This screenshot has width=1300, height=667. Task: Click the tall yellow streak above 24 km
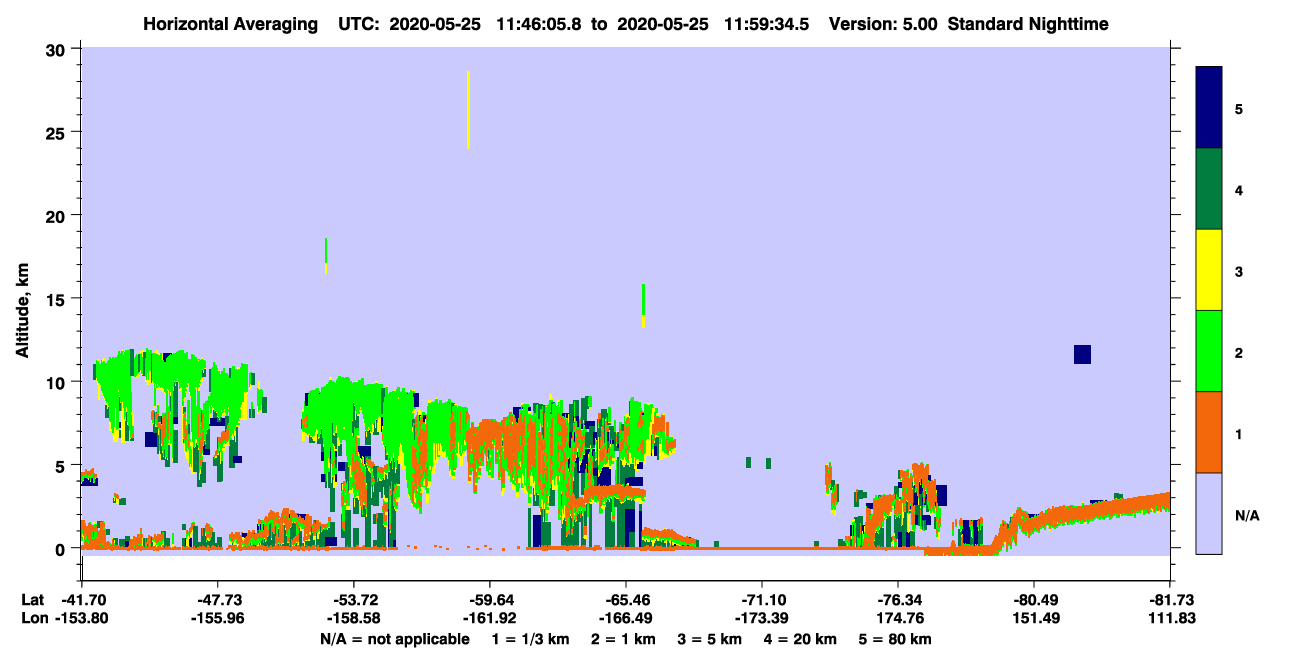[468, 110]
